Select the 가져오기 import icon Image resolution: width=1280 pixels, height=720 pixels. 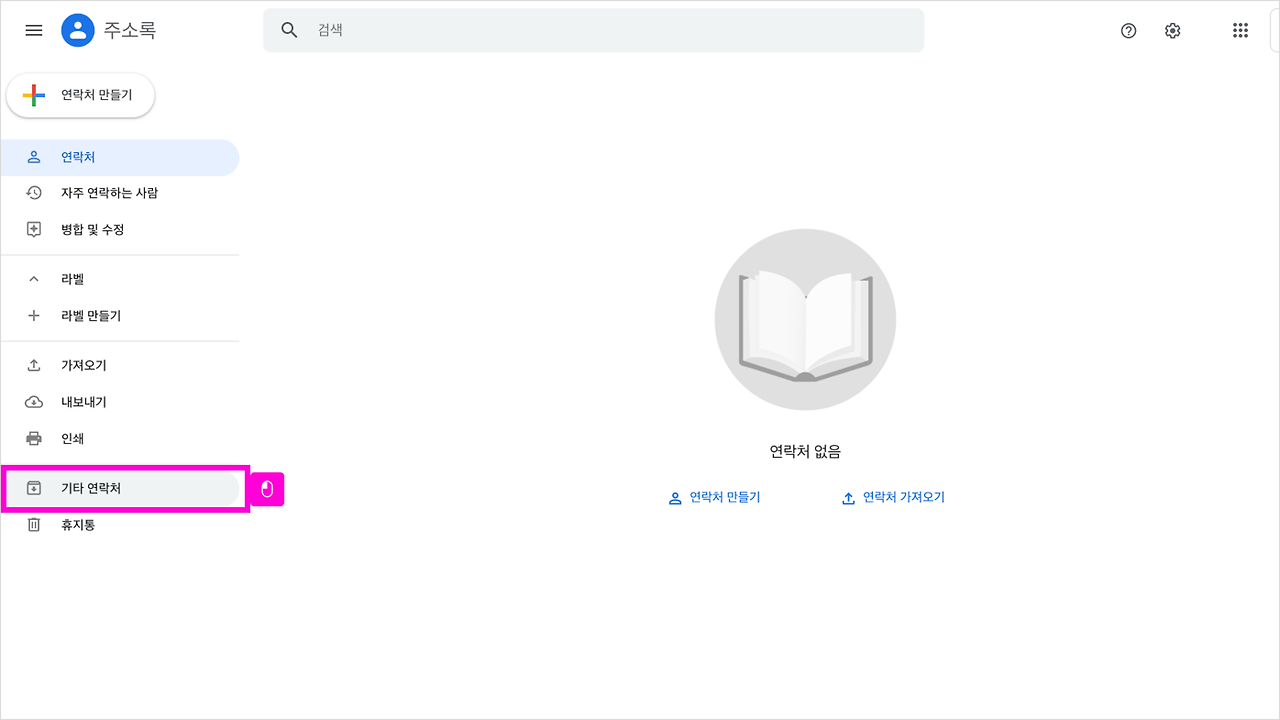33,364
